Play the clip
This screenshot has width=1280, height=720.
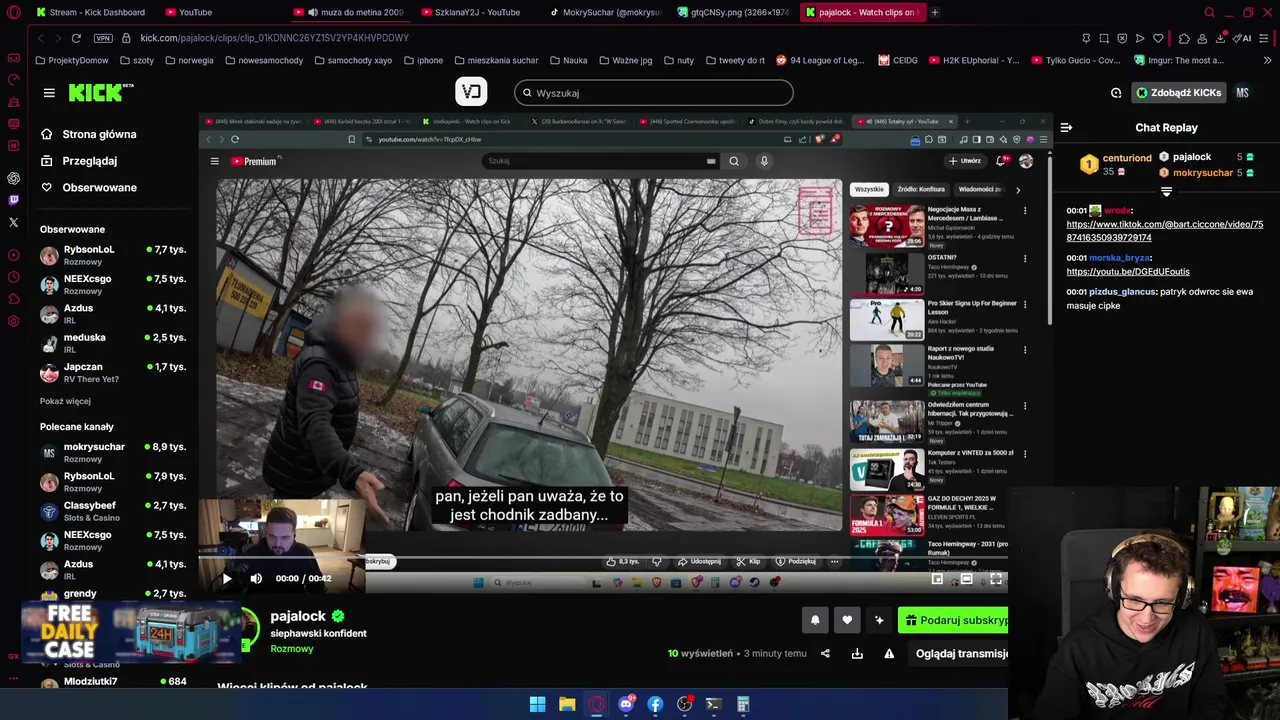[227, 578]
